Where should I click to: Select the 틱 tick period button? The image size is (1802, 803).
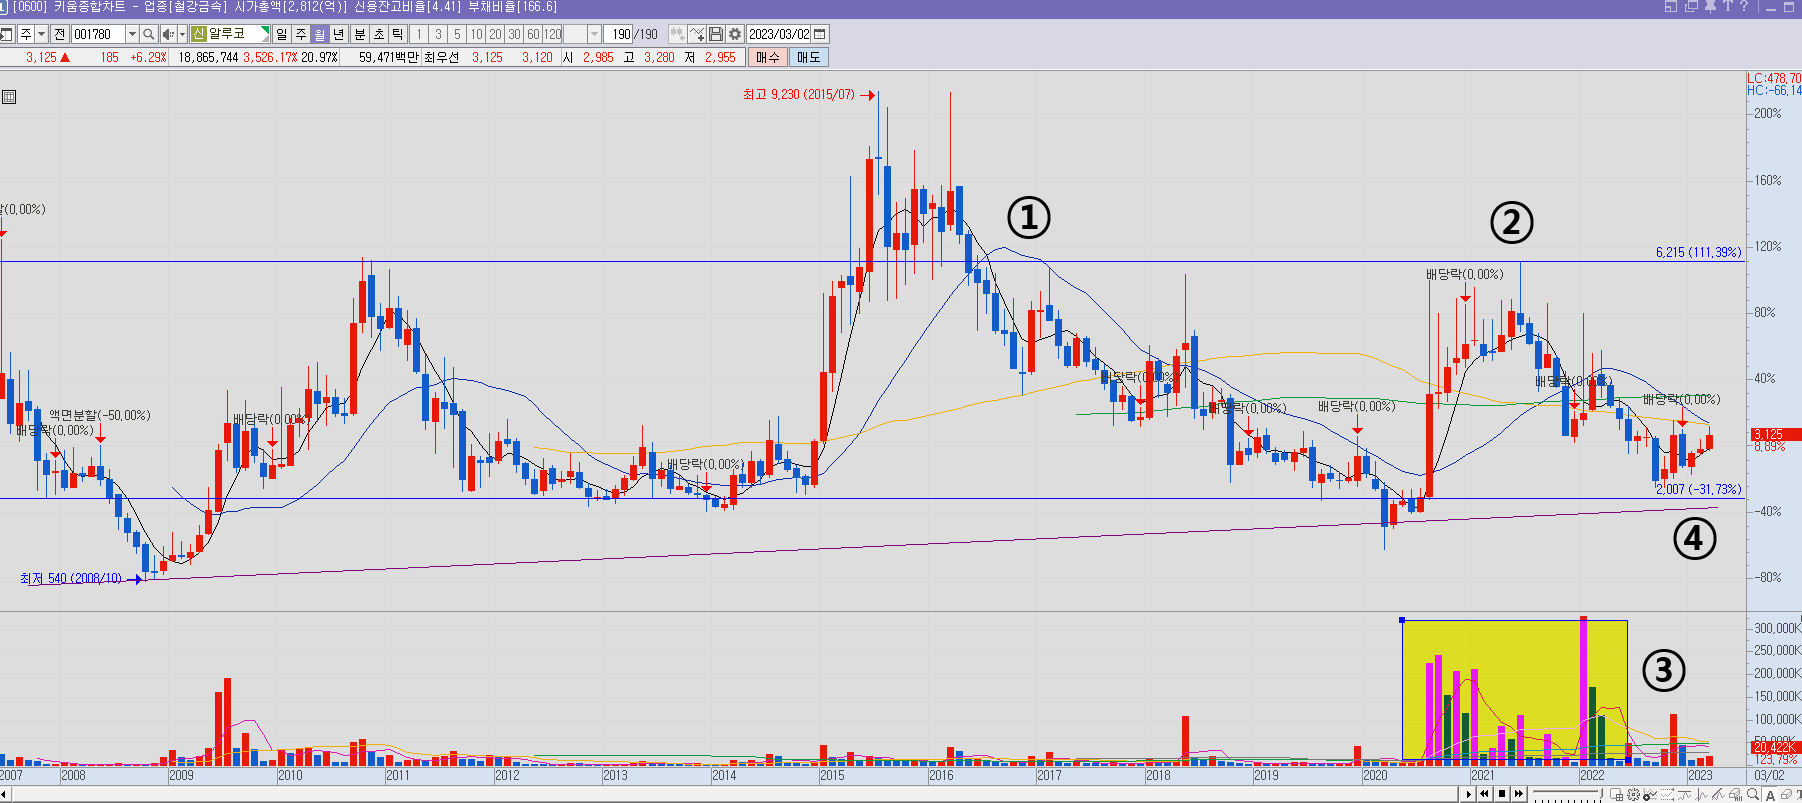coord(398,34)
